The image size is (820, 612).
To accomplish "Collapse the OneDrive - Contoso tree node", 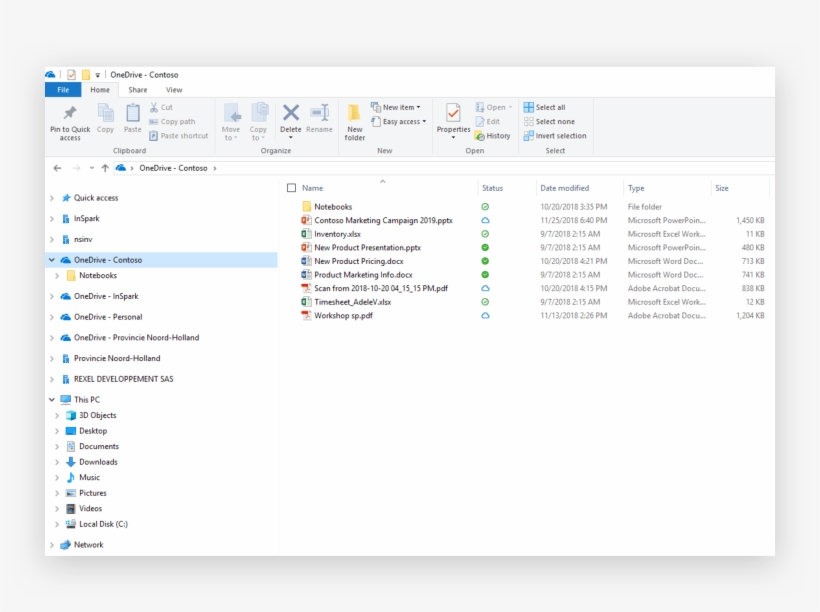I will (x=52, y=259).
